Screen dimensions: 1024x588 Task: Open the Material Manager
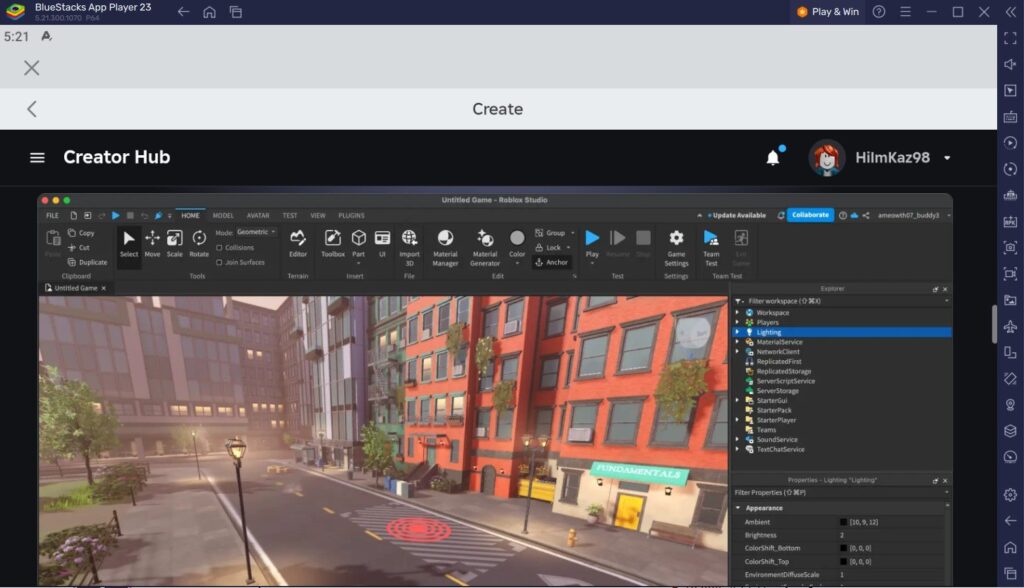[446, 243]
